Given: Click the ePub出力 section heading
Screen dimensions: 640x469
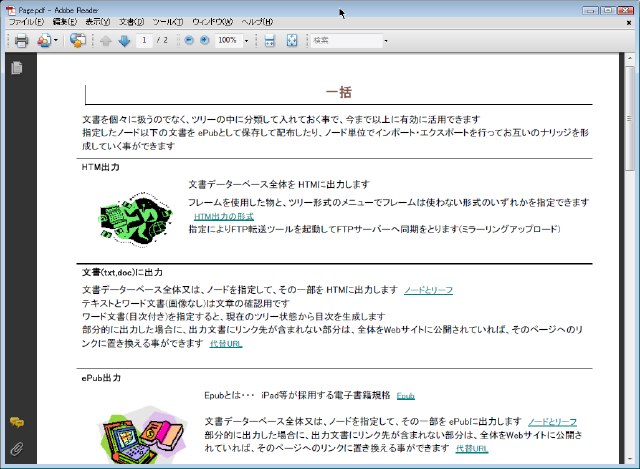Looking at the screenshot, I should point(101,378).
